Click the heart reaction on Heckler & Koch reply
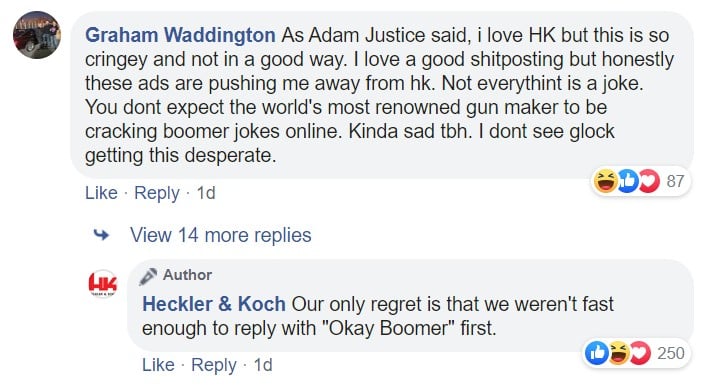Image resolution: width=710 pixels, height=390 pixels. click(x=640, y=353)
